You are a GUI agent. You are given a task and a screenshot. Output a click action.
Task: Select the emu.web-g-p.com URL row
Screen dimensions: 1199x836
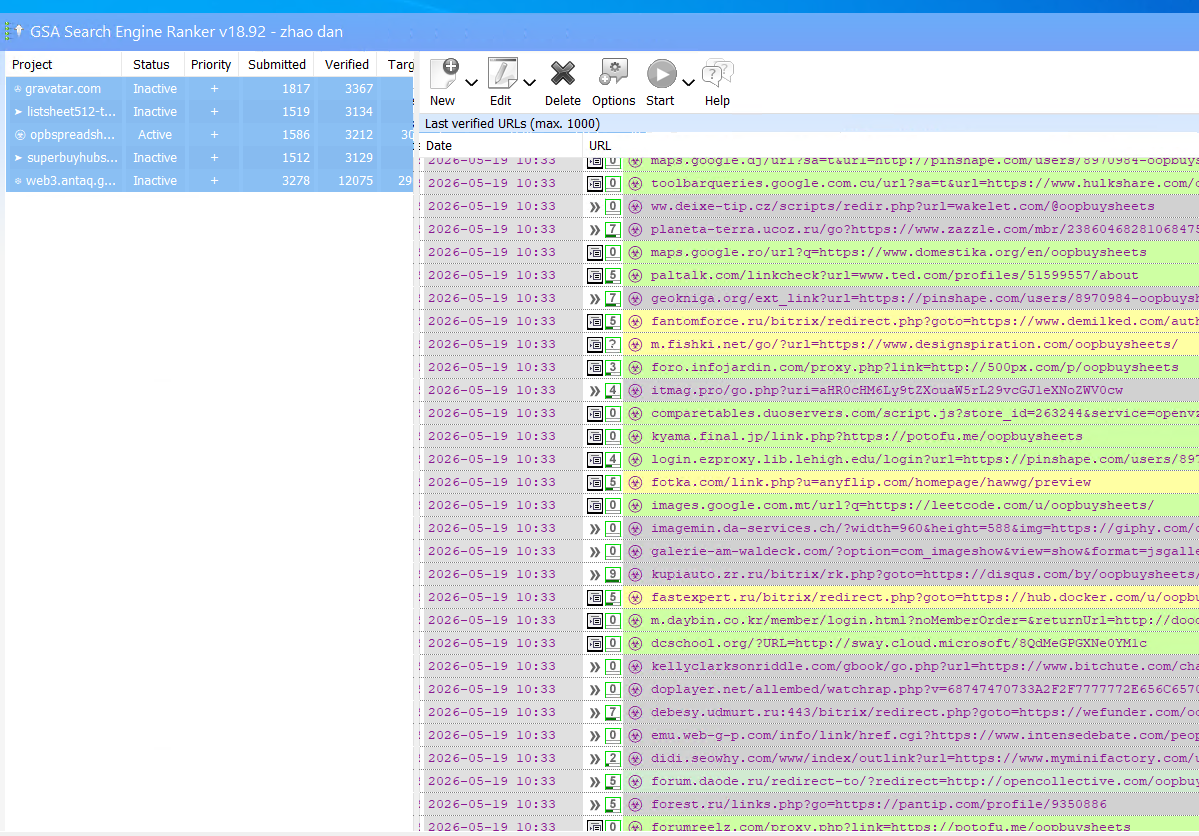click(x=809, y=735)
